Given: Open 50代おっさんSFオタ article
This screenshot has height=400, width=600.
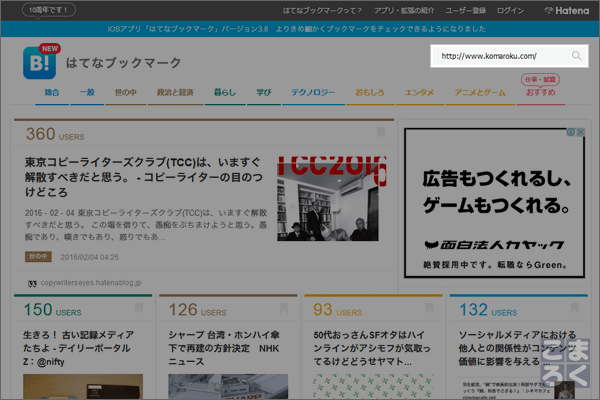Looking at the screenshot, I should coord(372,348).
